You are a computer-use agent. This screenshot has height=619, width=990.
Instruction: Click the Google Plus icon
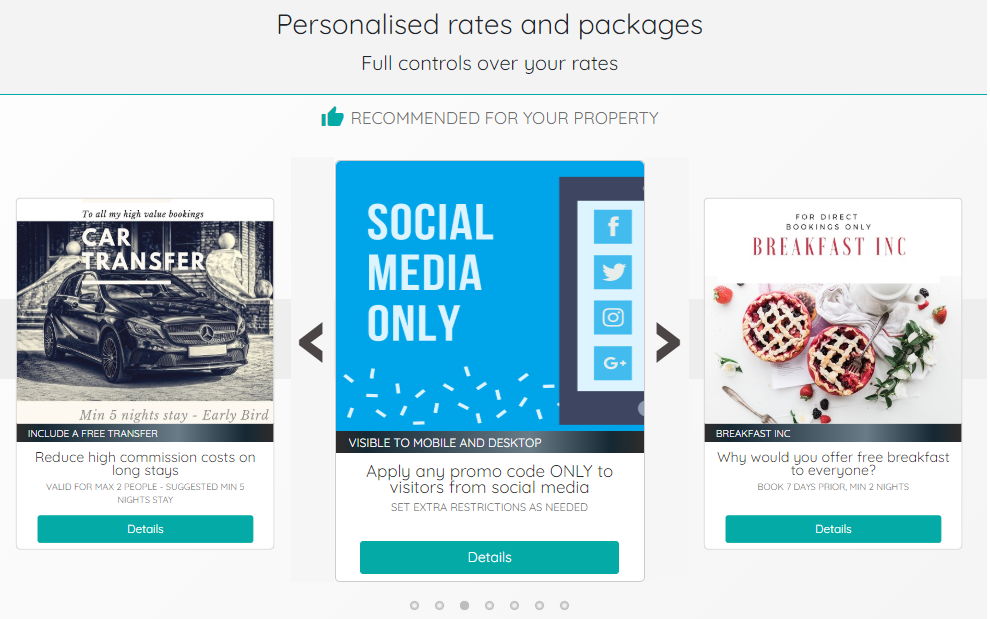click(x=612, y=363)
